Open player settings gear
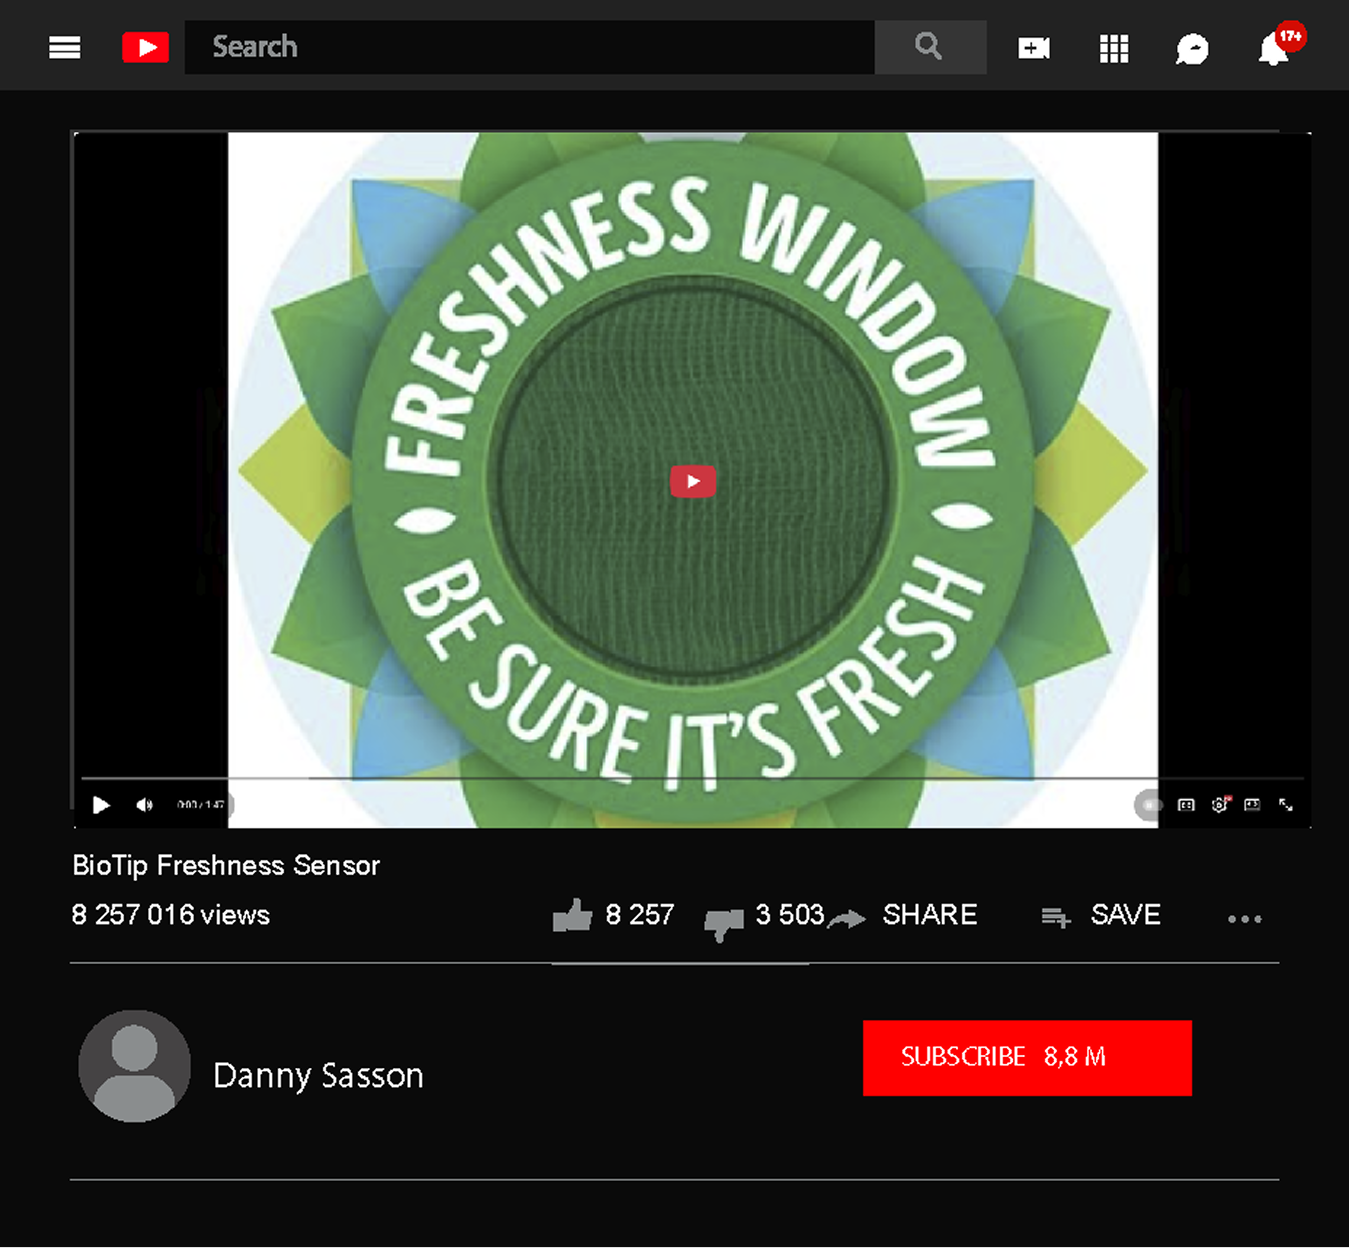 pyautogui.click(x=1220, y=804)
